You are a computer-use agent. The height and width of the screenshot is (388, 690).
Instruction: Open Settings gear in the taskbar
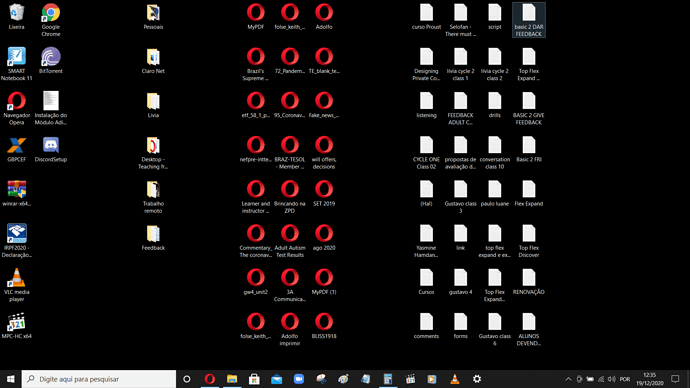pyautogui.click(x=477, y=379)
